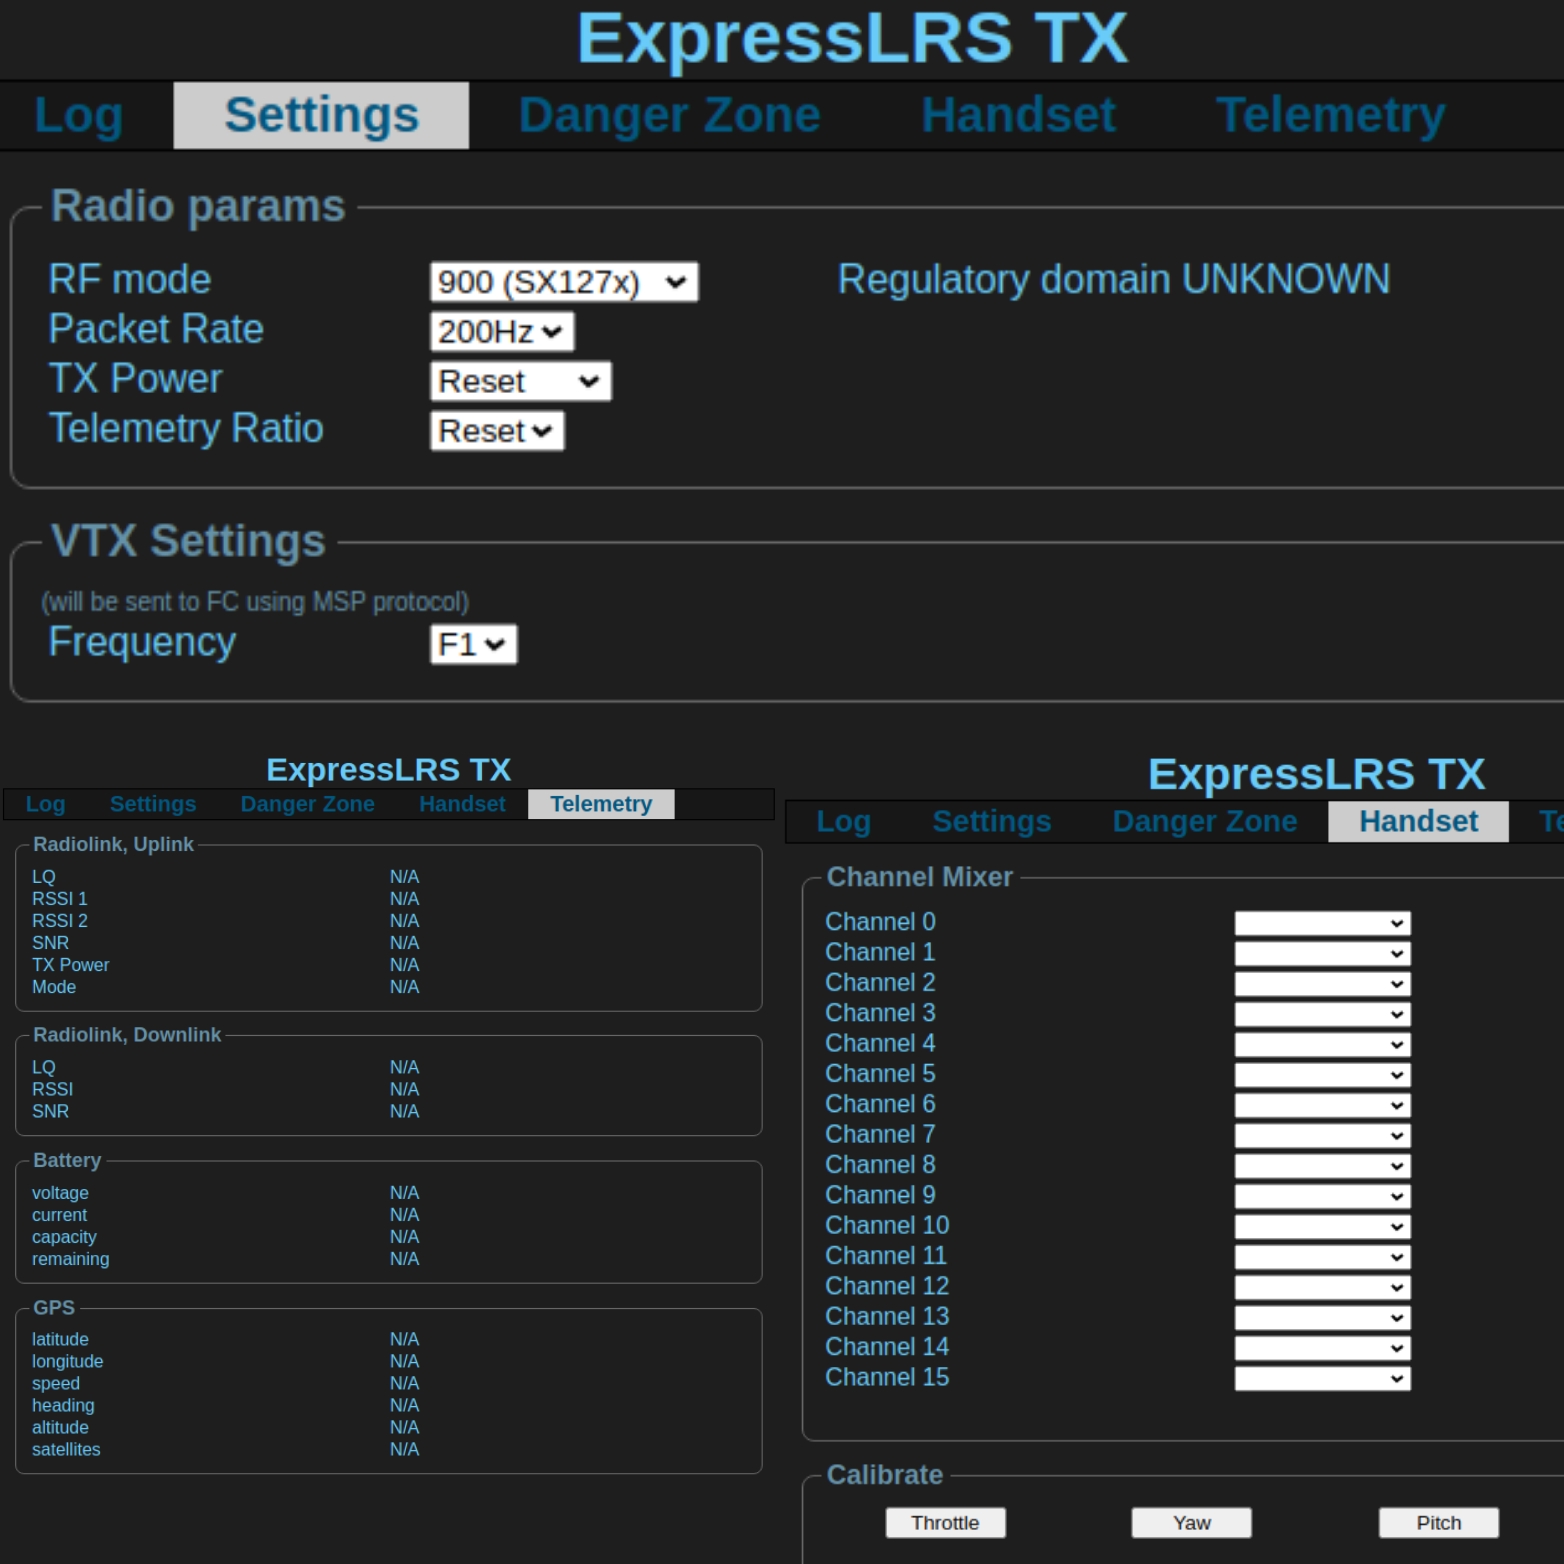Open Channel 14 mixer dropdown
The image size is (1564, 1564).
pos(1322,1348)
